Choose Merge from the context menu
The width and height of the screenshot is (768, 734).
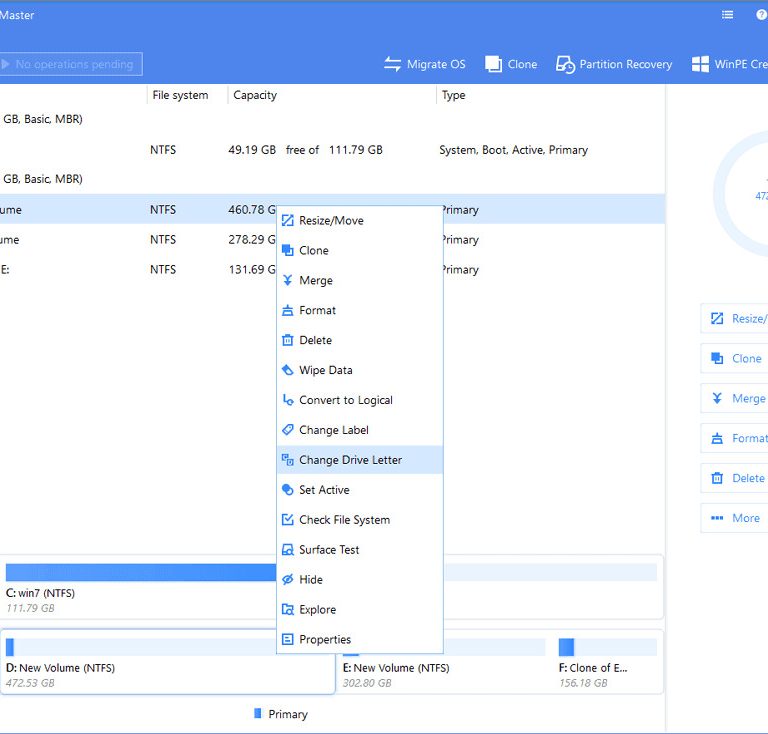click(x=360, y=280)
